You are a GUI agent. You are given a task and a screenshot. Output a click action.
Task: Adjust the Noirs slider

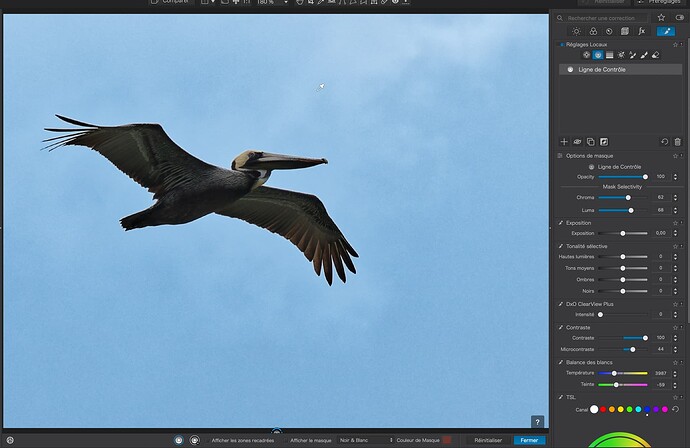pos(623,291)
